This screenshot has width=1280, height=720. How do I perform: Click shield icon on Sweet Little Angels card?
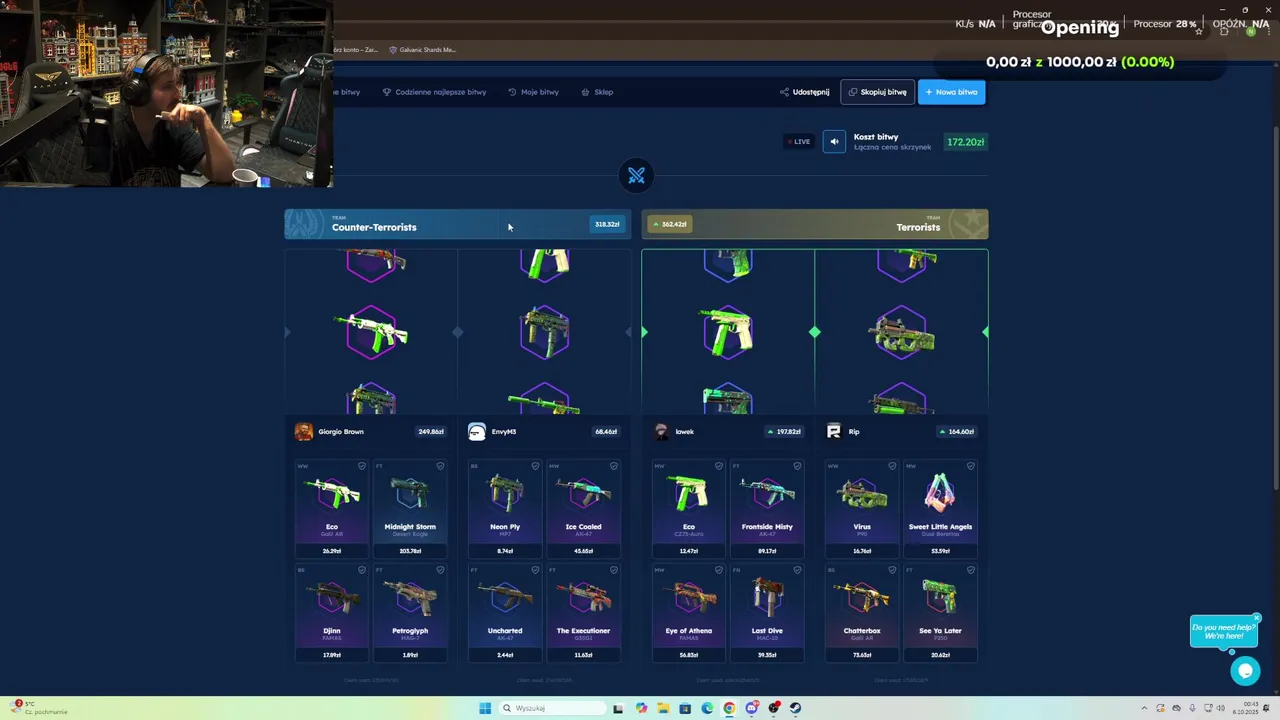click(x=970, y=466)
